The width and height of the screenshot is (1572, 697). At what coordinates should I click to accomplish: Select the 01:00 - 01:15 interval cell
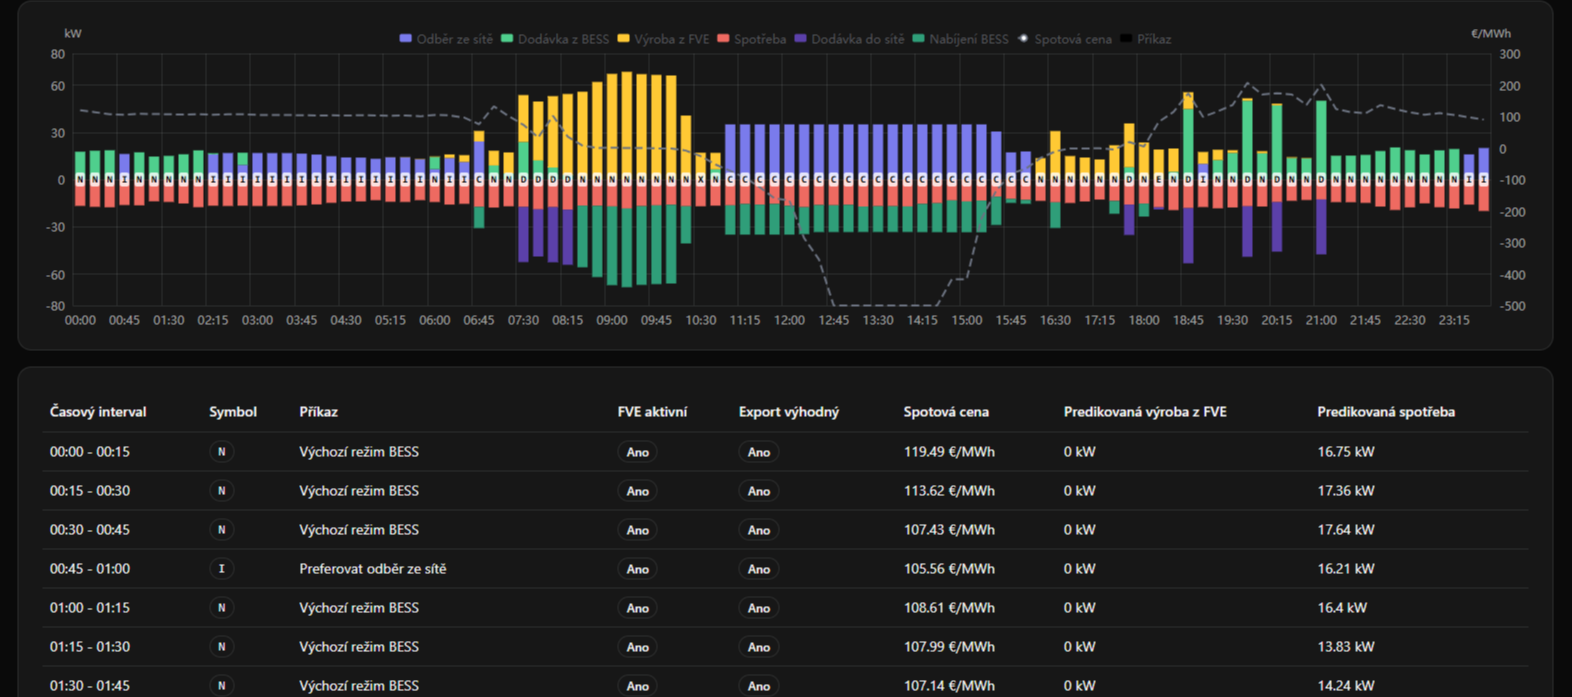[x=90, y=608]
